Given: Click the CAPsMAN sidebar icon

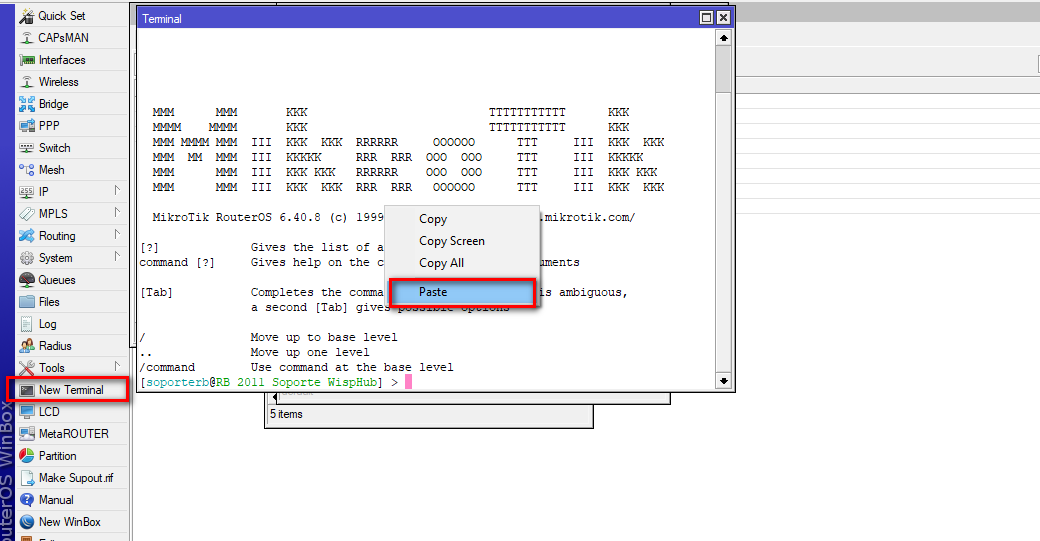Looking at the screenshot, I should [x=27, y=38].
